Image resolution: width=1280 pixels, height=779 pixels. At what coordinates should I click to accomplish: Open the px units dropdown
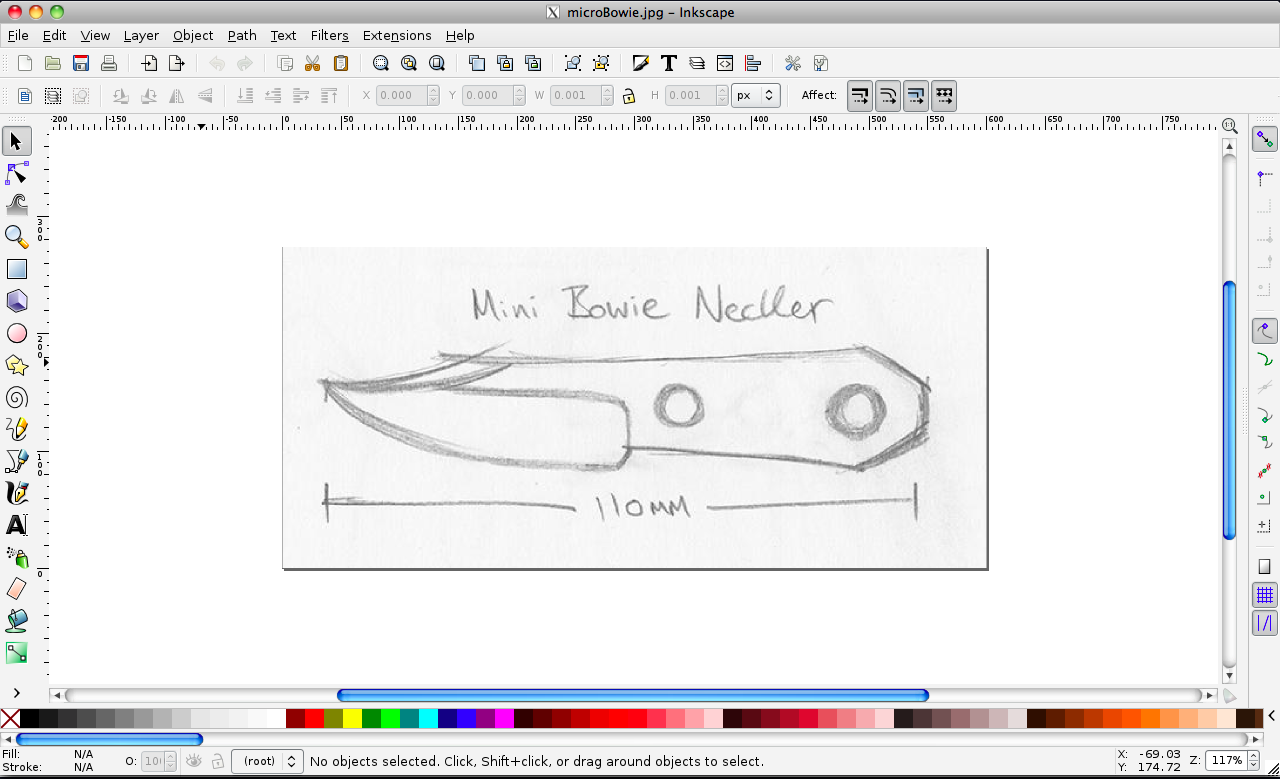point(755,96)
